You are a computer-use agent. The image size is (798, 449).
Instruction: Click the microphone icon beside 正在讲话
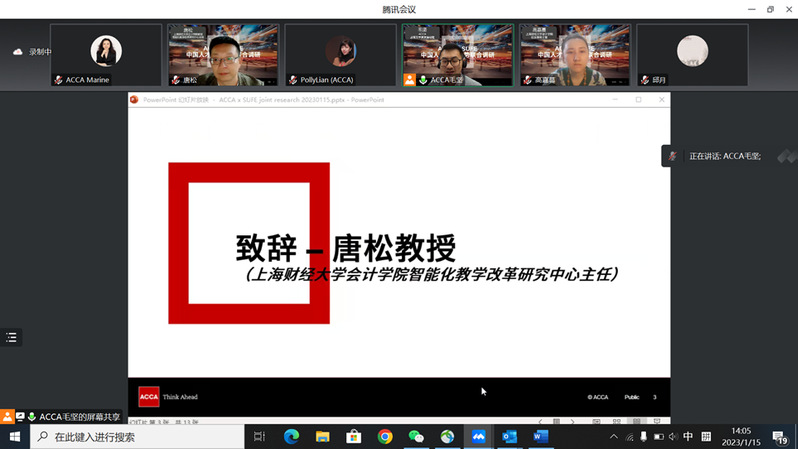coord(673,156)
